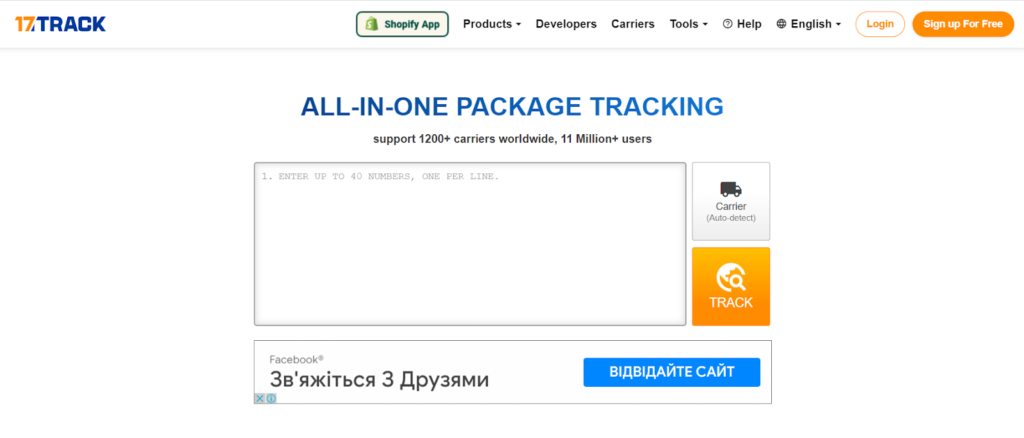1024x438 pixels.
Task: Expand the English language dropdown
Action: [808, 24]
